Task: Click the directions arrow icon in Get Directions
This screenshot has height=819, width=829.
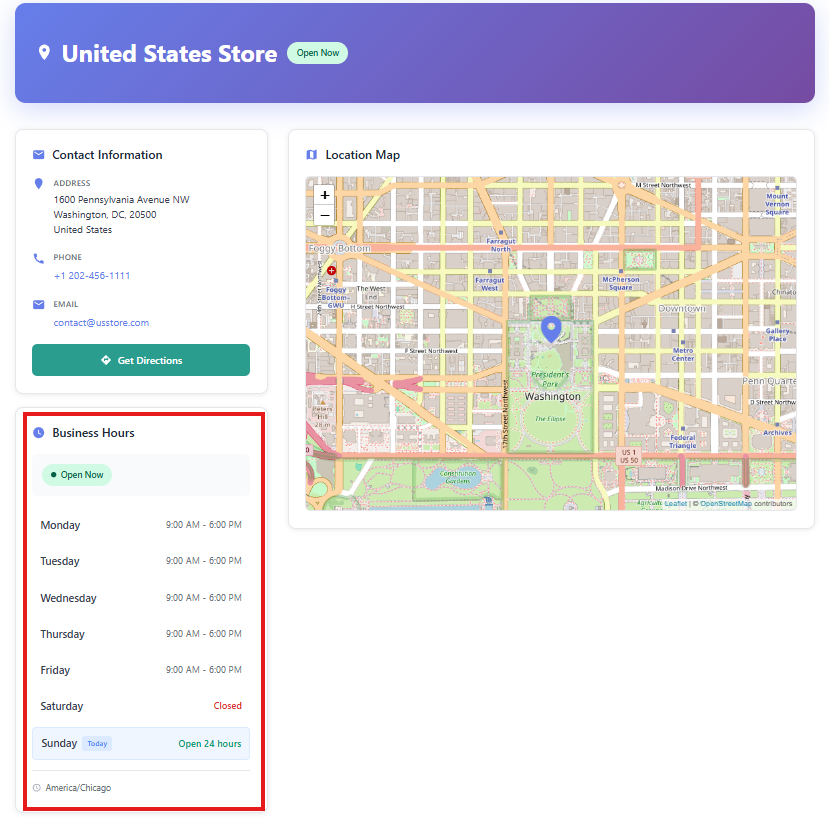Action: pyautogui.click(x=106, y=360)
